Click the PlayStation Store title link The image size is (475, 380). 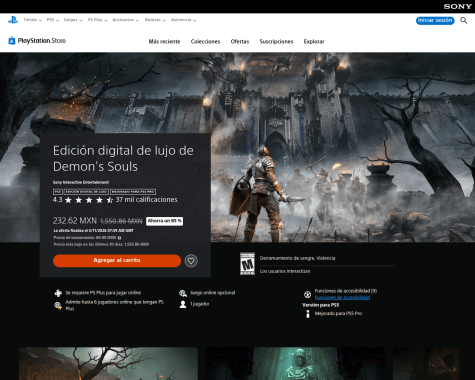click(42, 41)
